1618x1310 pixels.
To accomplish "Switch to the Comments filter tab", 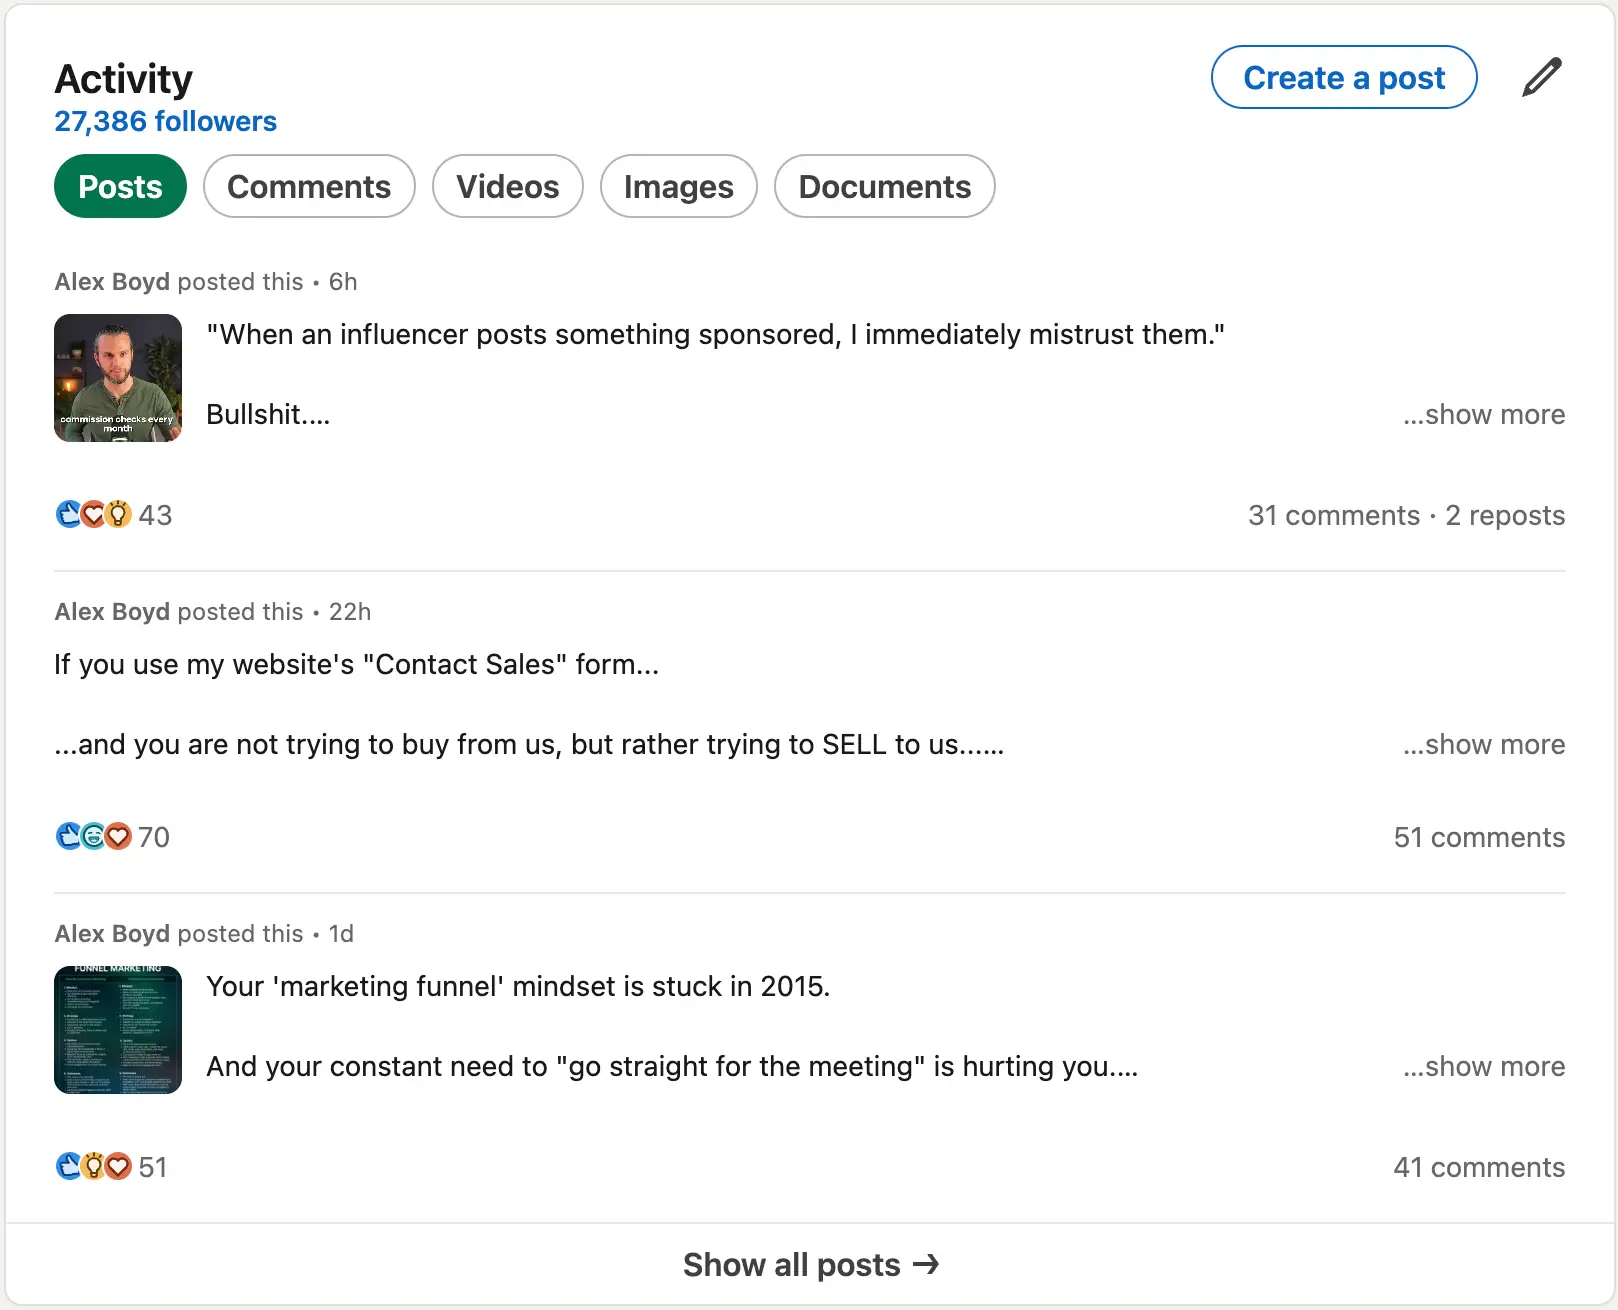I will [308, 186].
